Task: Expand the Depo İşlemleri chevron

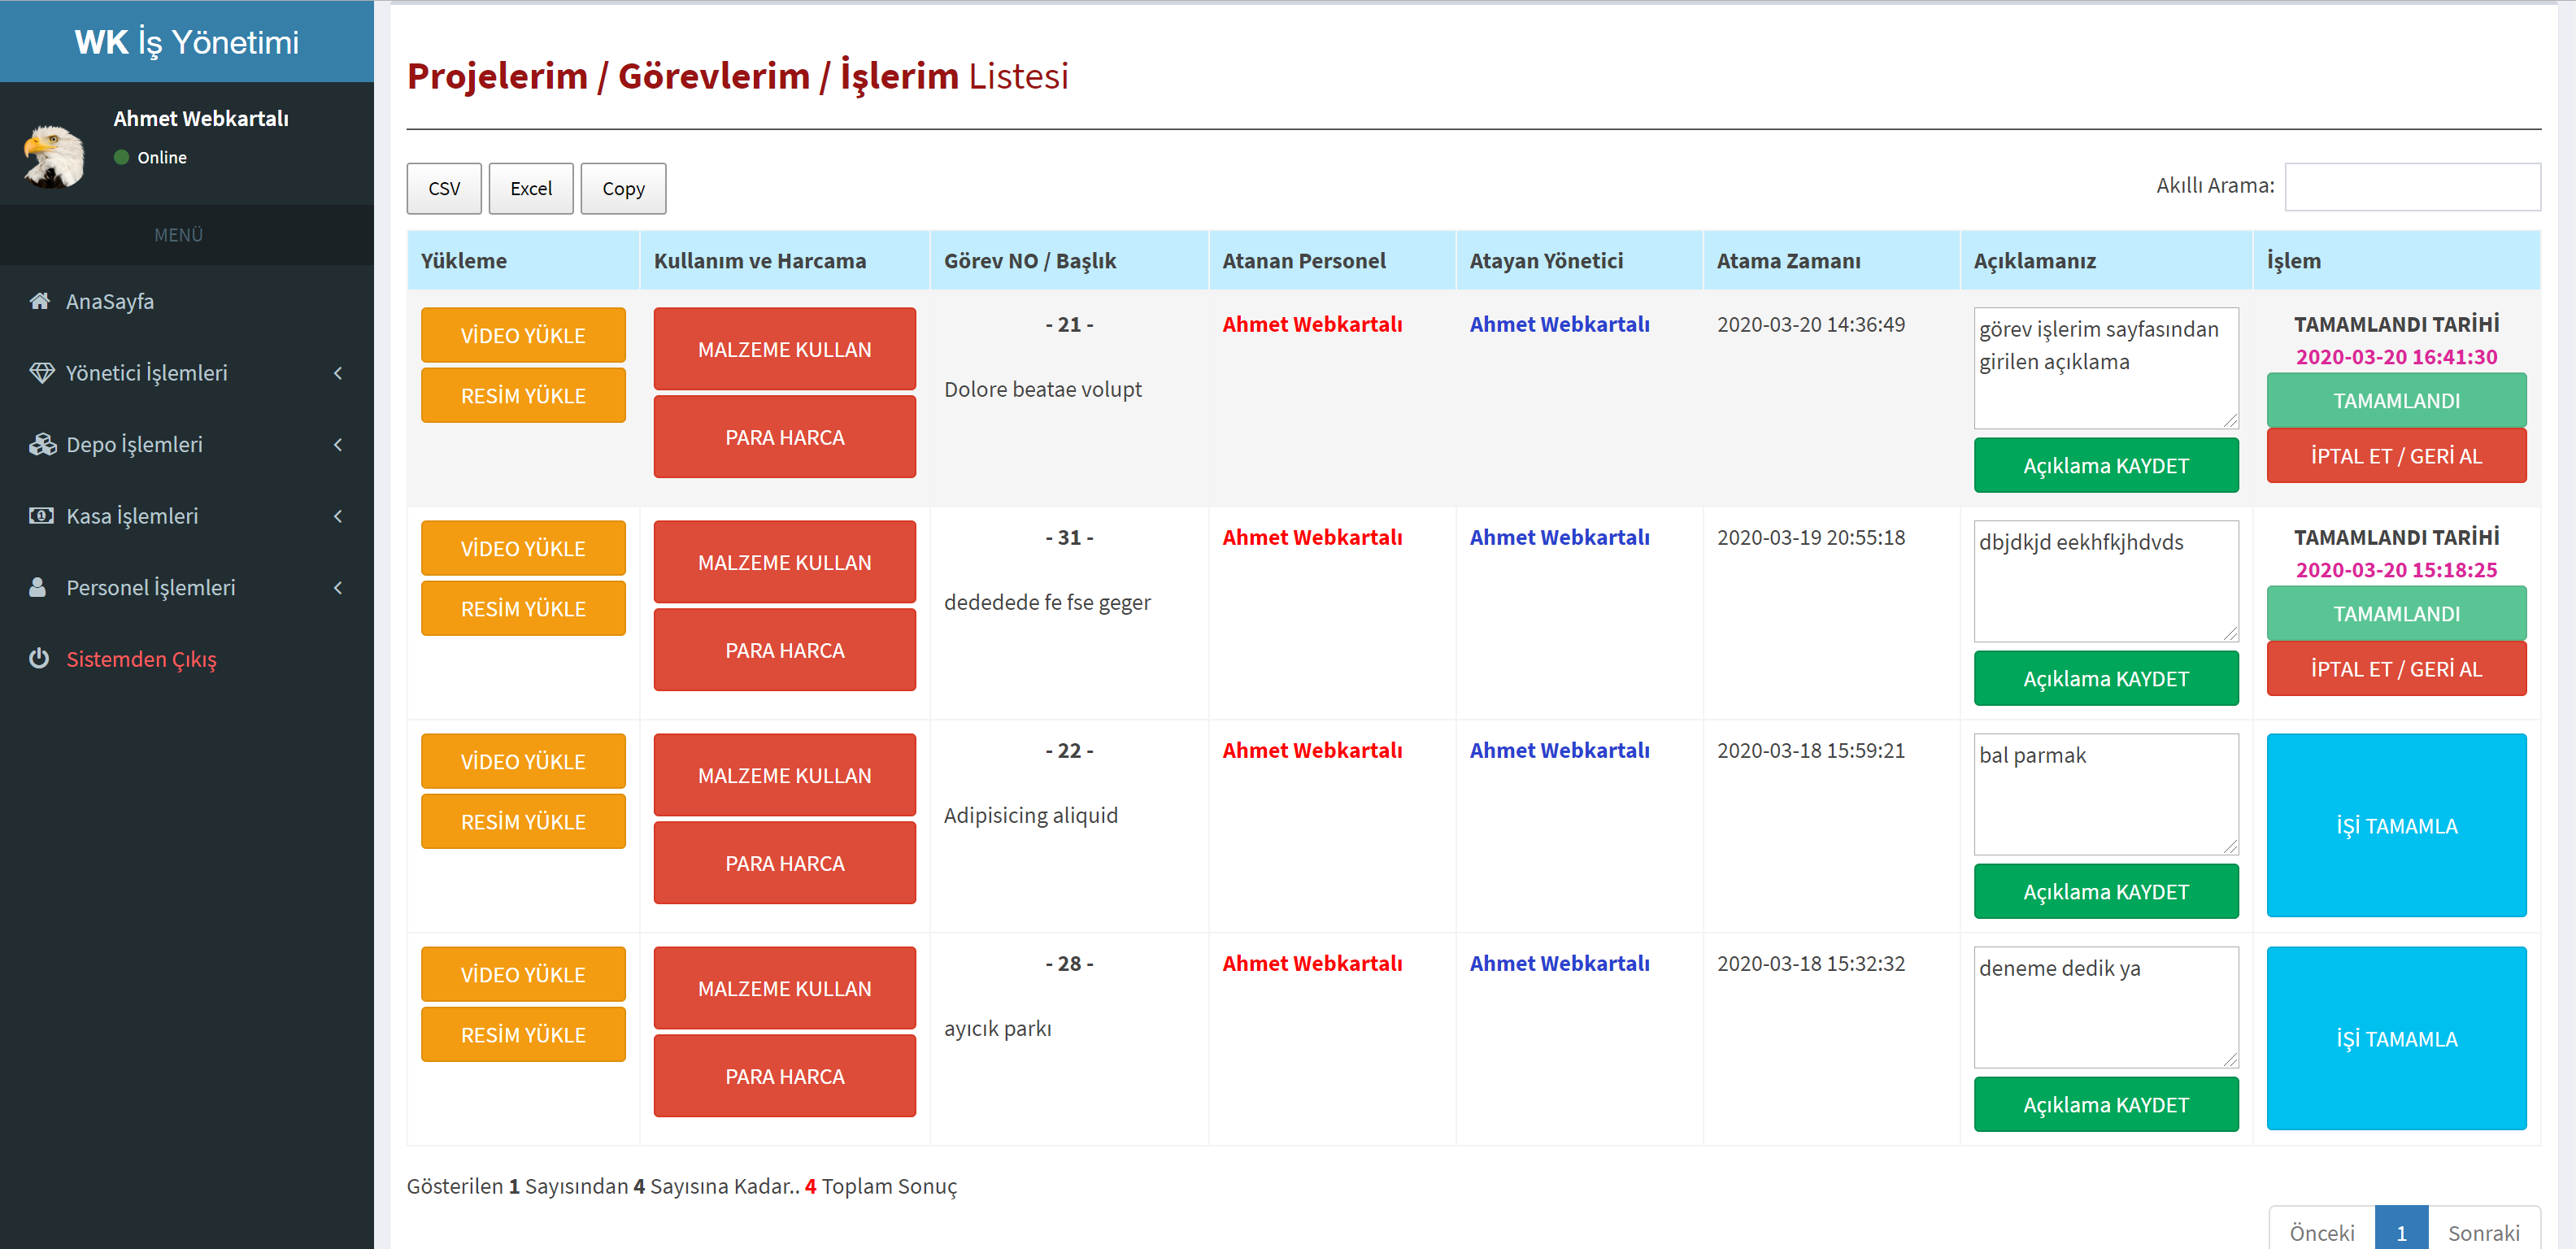Action: click(x=338, y=445)
